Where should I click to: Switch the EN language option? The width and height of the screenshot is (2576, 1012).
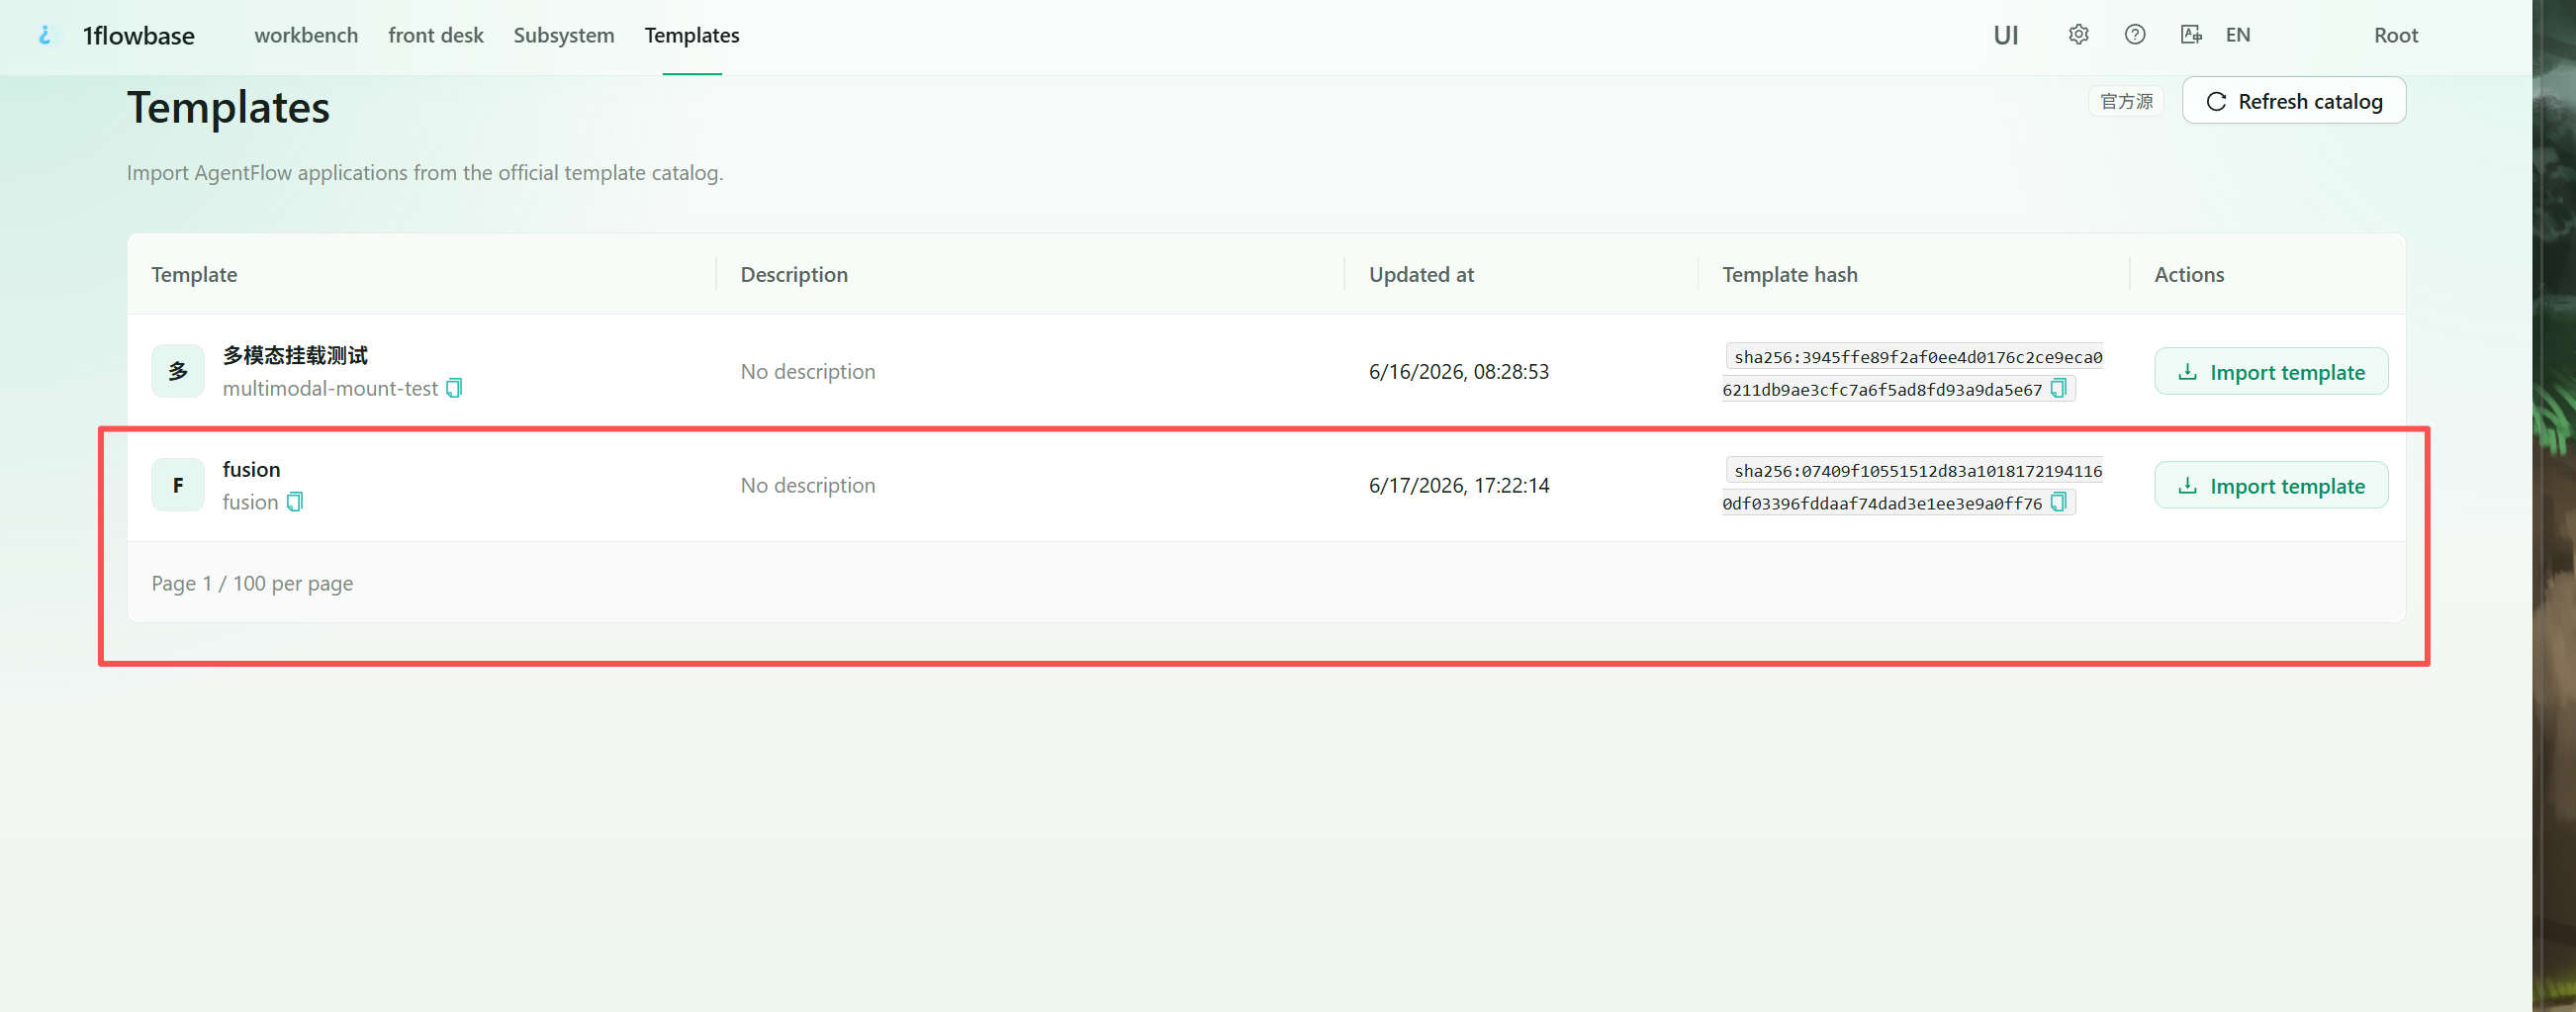pos(2238,35)
